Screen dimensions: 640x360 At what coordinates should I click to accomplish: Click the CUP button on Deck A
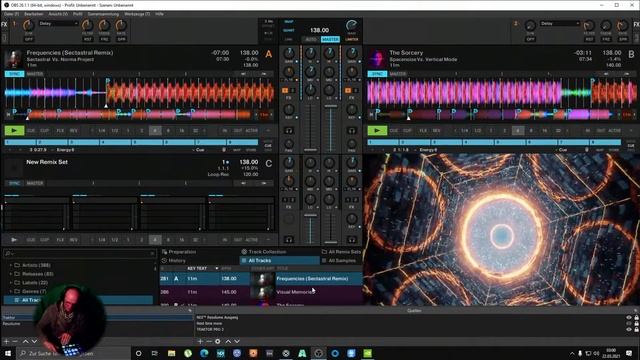44,131
